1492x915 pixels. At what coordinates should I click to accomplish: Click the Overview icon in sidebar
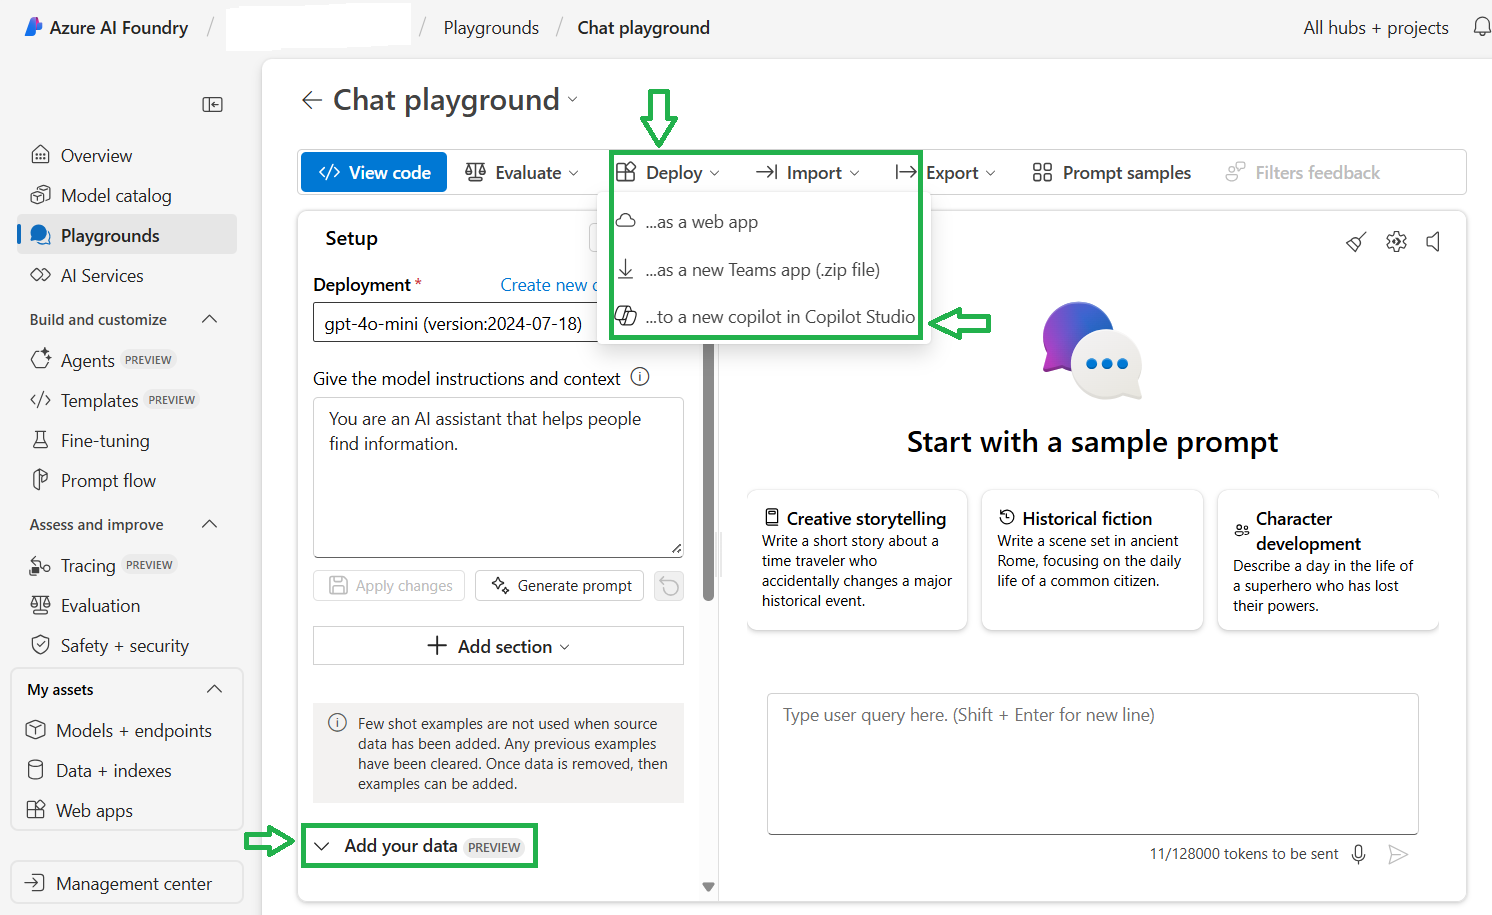click(40, 155)
